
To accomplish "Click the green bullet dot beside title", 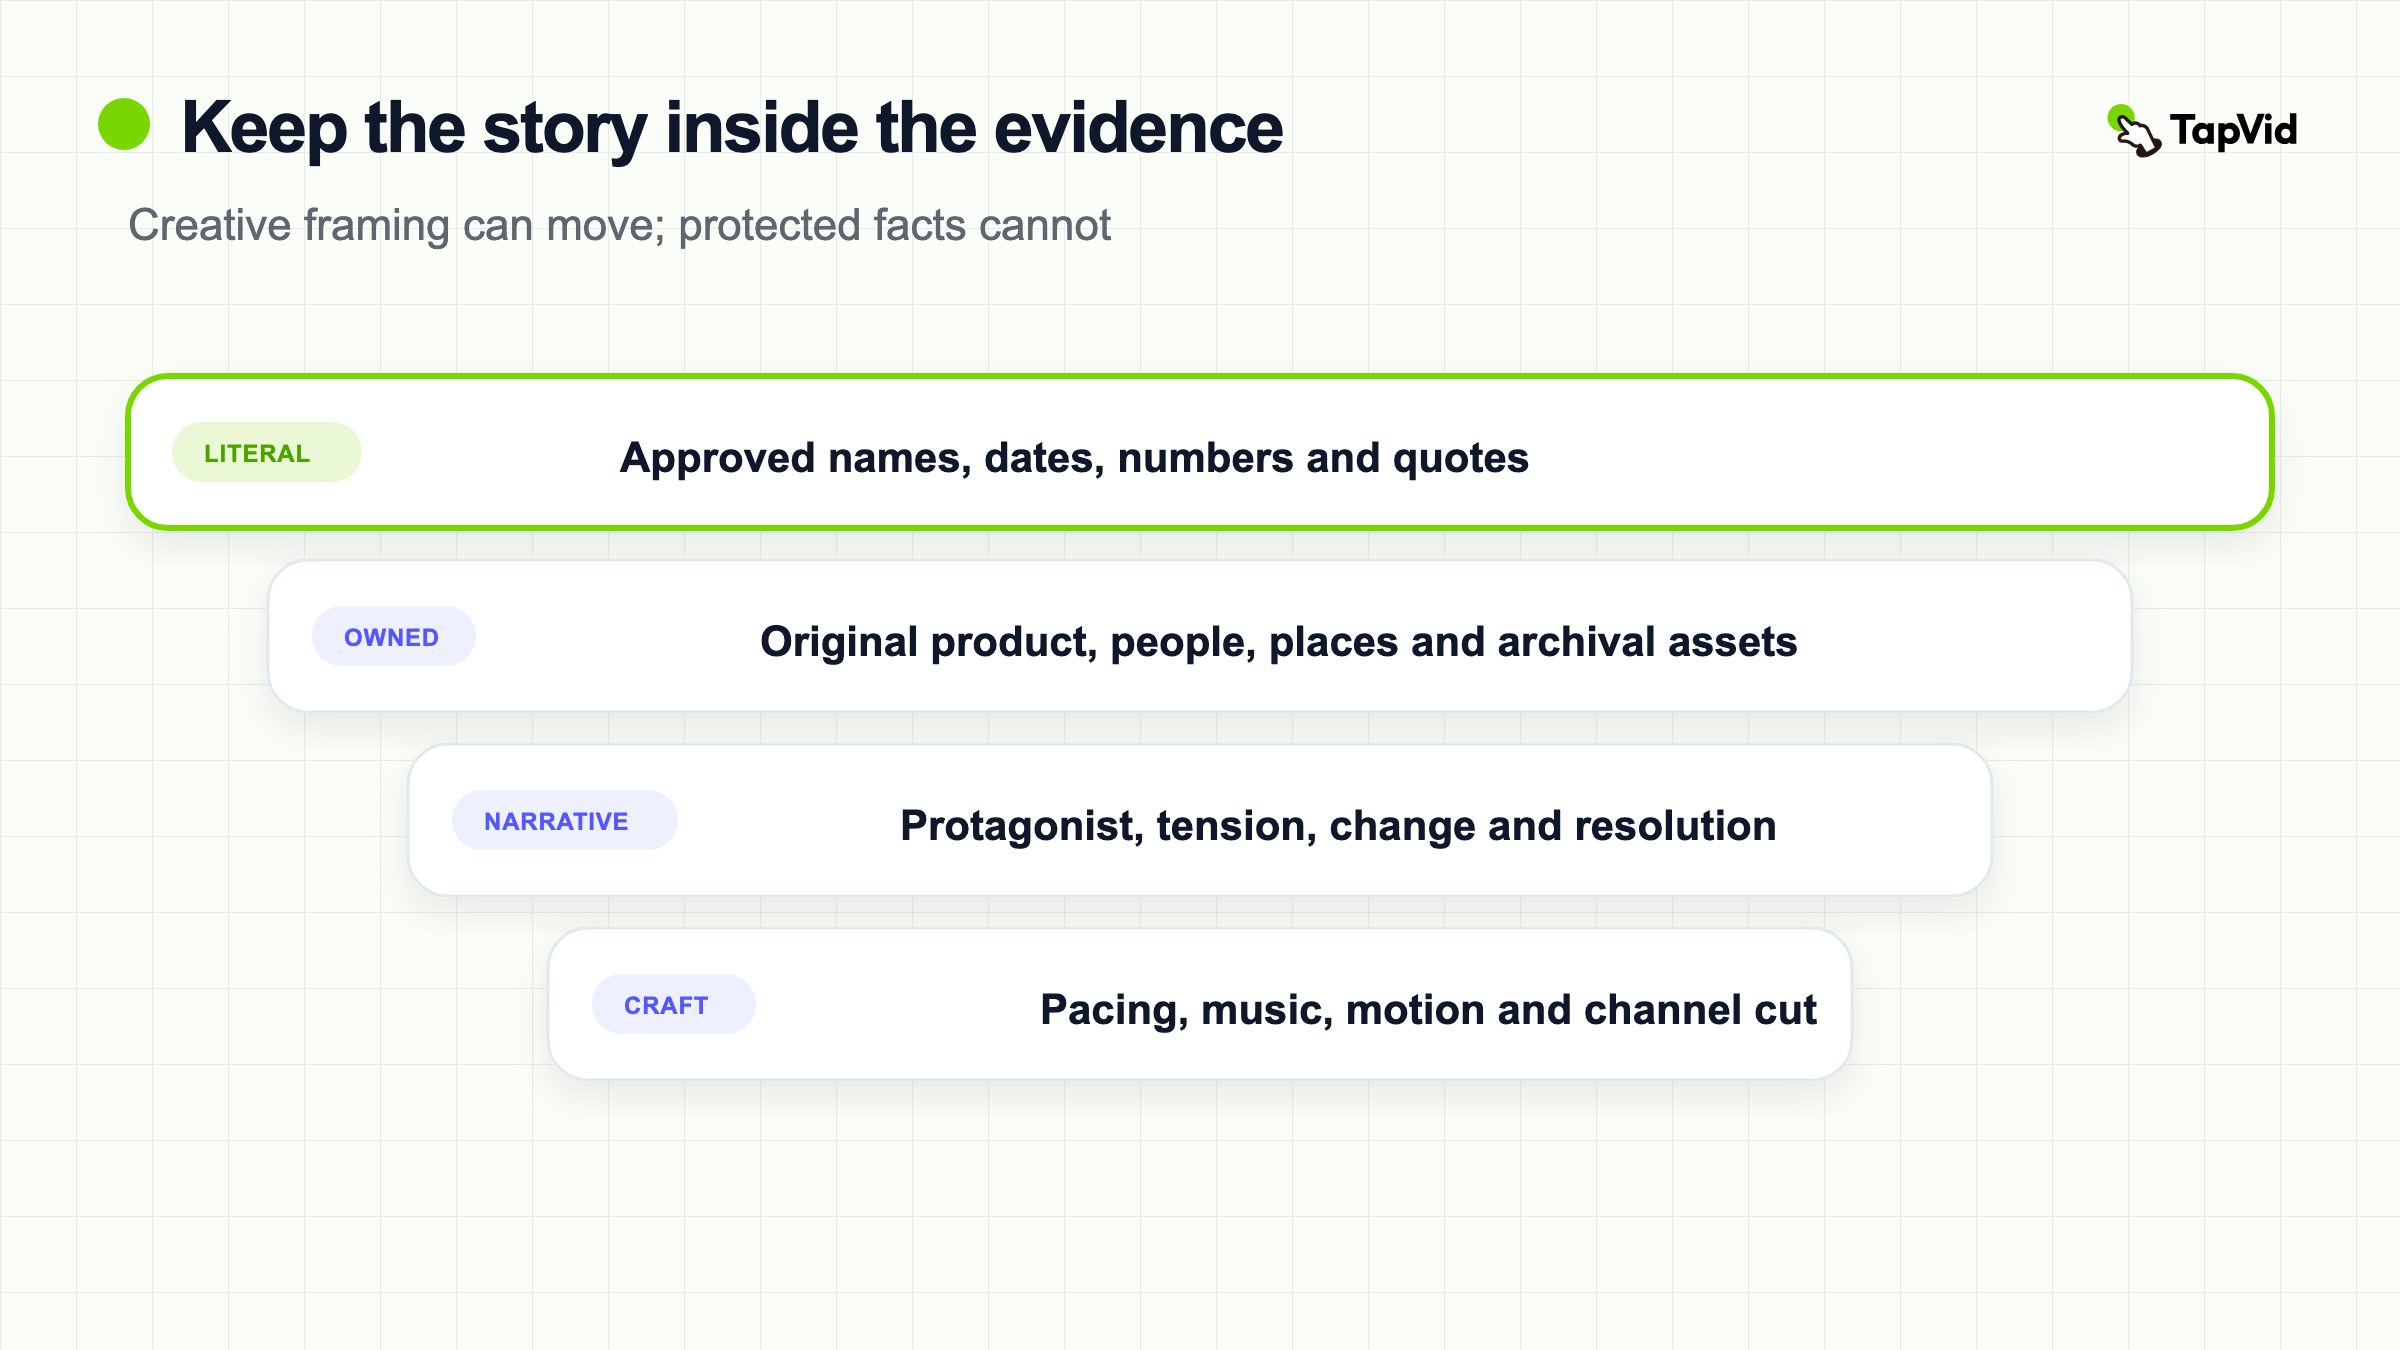I will (x=124, y=124).
